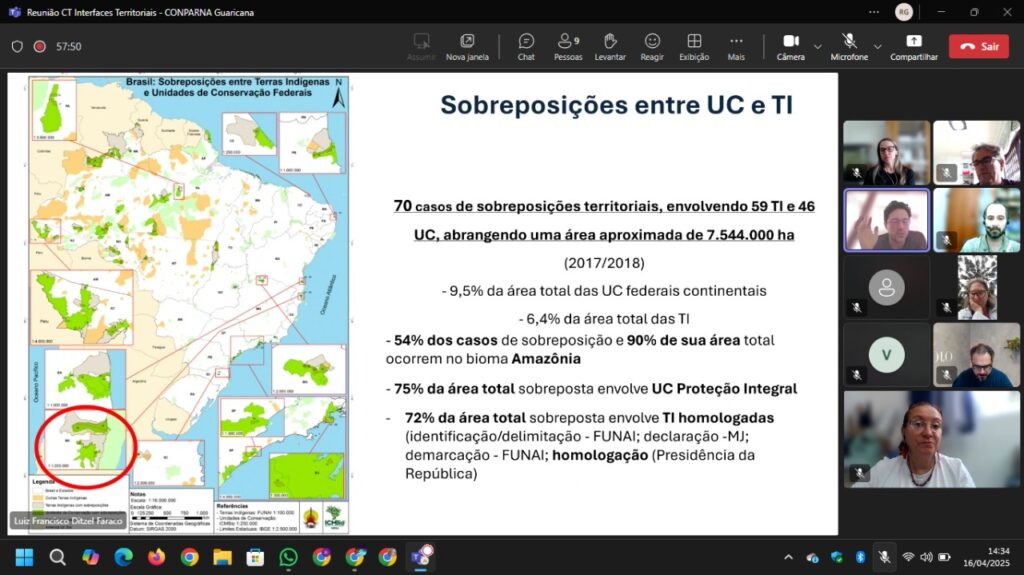The height and width of the screenshot is (575, 1024).
Task: Click the Teams logo in title bar
Action: click(x=14, y=12)
